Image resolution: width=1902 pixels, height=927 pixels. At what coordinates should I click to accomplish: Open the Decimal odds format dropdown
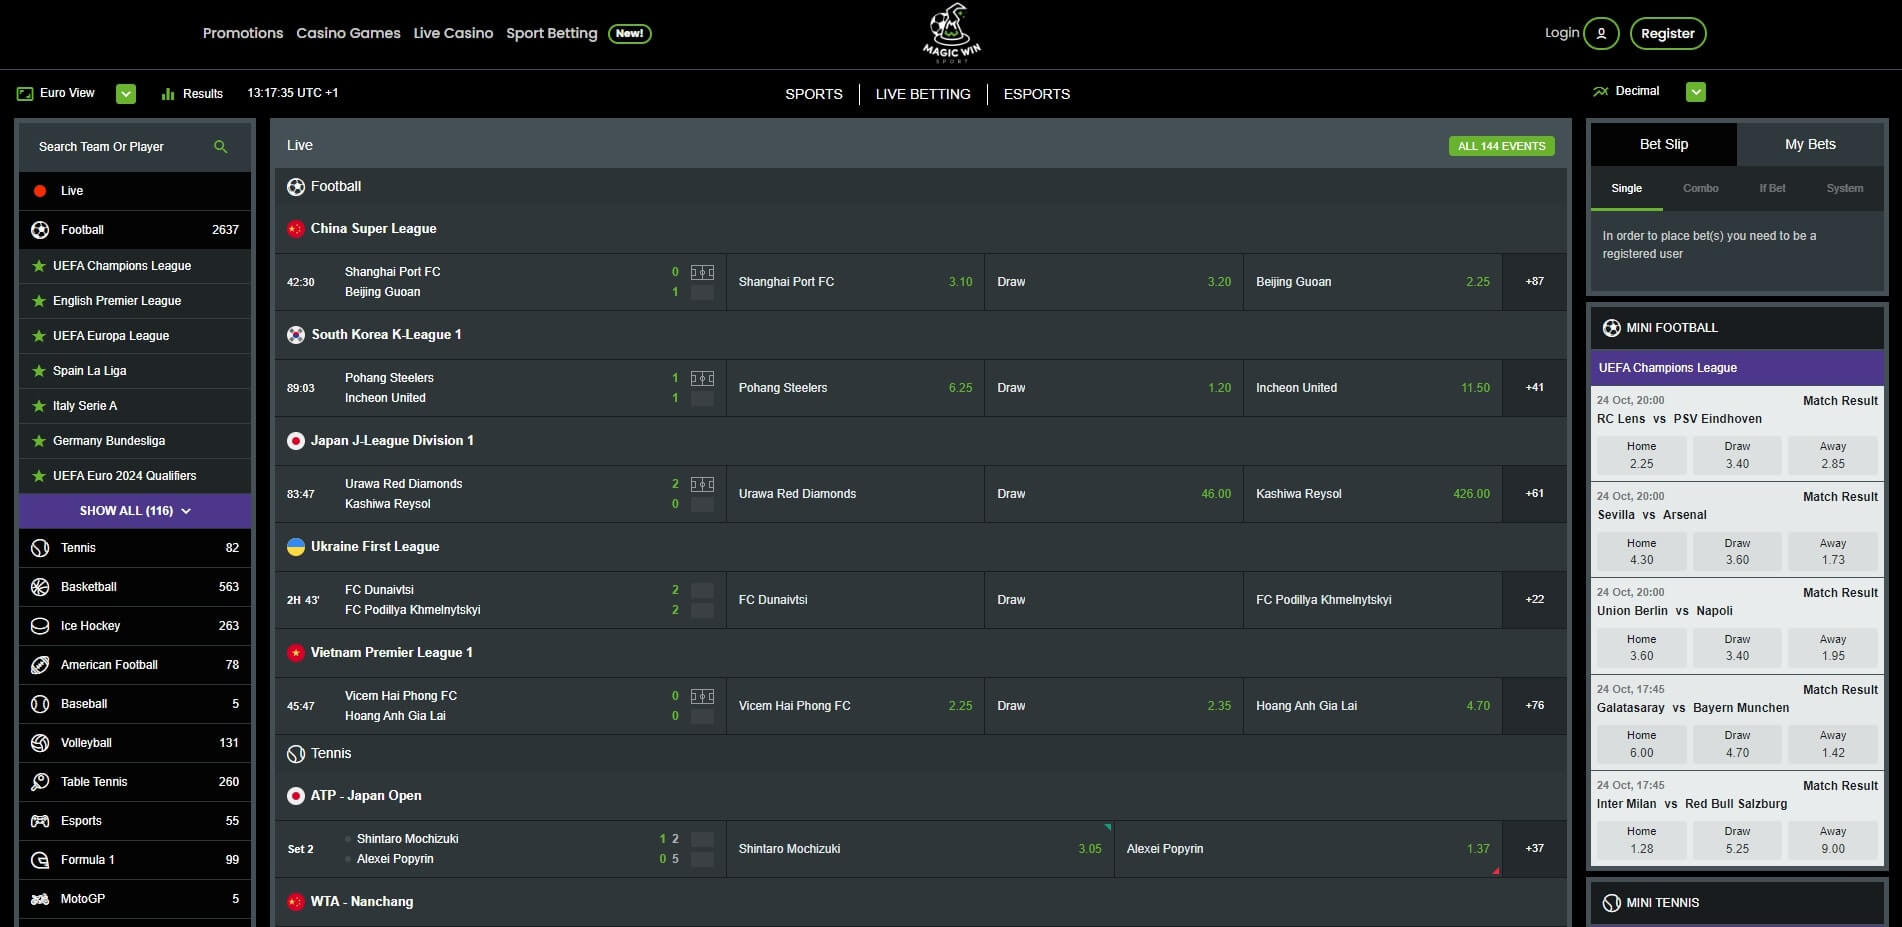point(1695,92)
